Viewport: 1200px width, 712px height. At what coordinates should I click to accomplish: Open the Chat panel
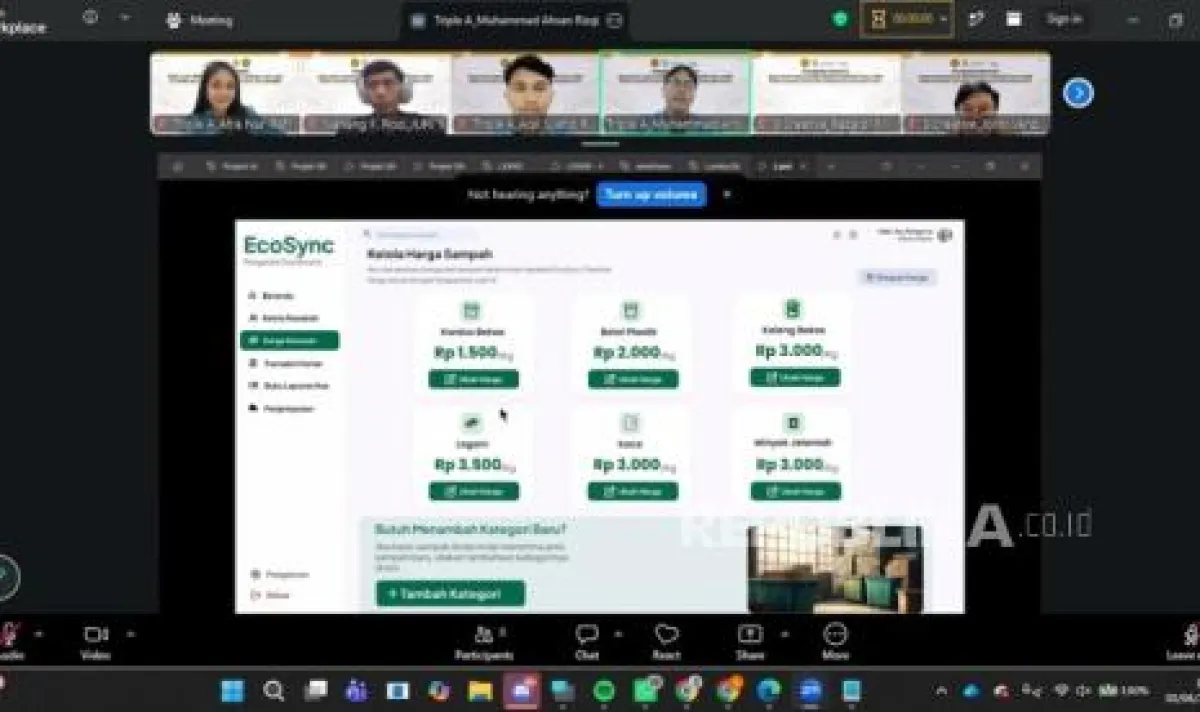tap(587, 641)
